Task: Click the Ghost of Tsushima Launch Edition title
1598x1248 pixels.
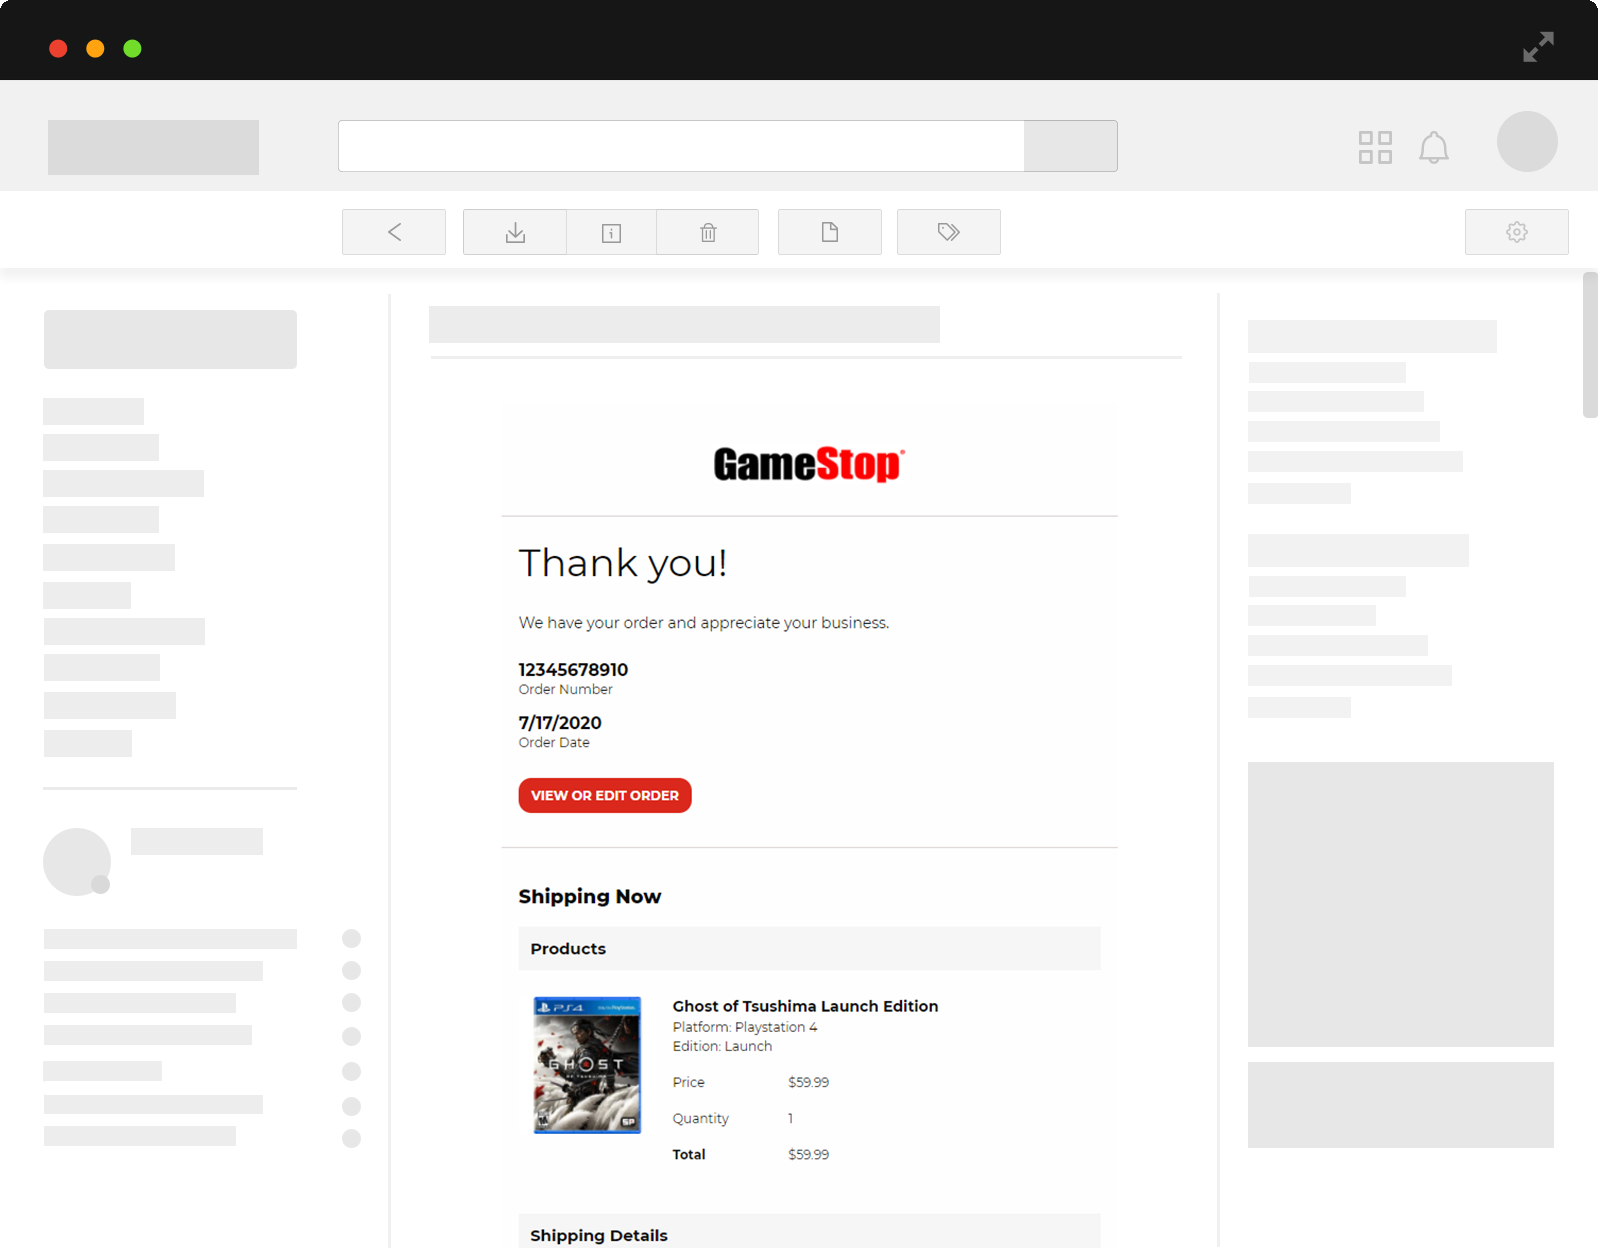Action: [x=805, y=1006]
